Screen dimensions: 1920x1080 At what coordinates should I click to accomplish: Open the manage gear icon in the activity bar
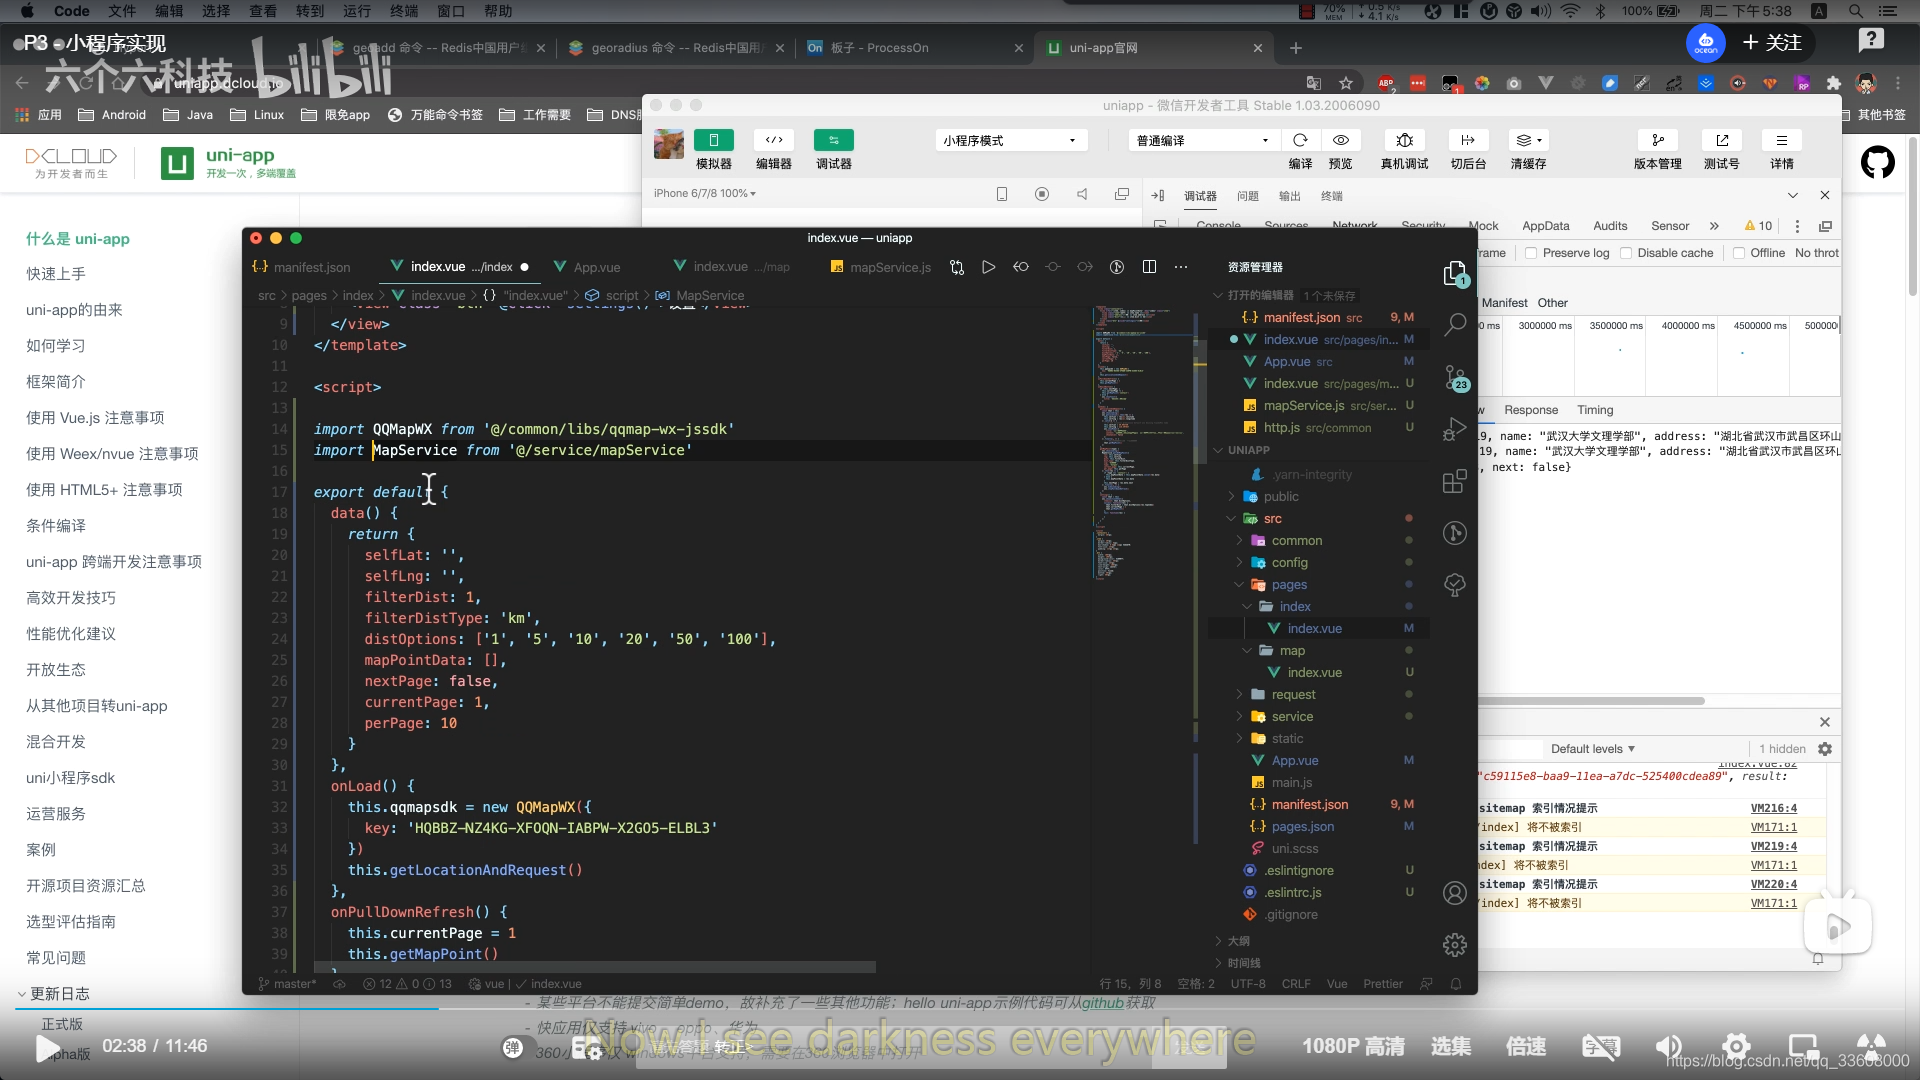point(1455,945)
